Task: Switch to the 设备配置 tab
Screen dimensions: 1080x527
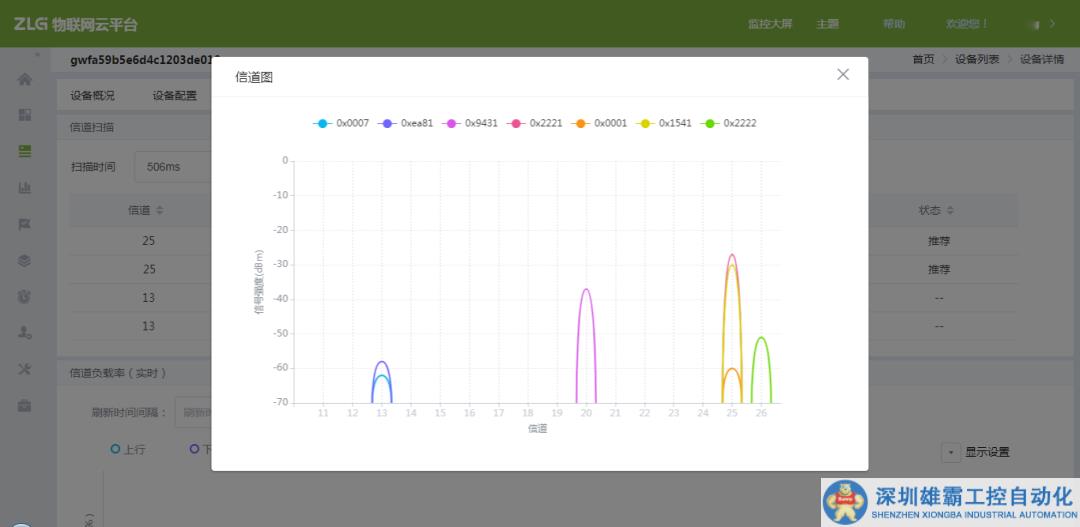Action: pos(174,96)
